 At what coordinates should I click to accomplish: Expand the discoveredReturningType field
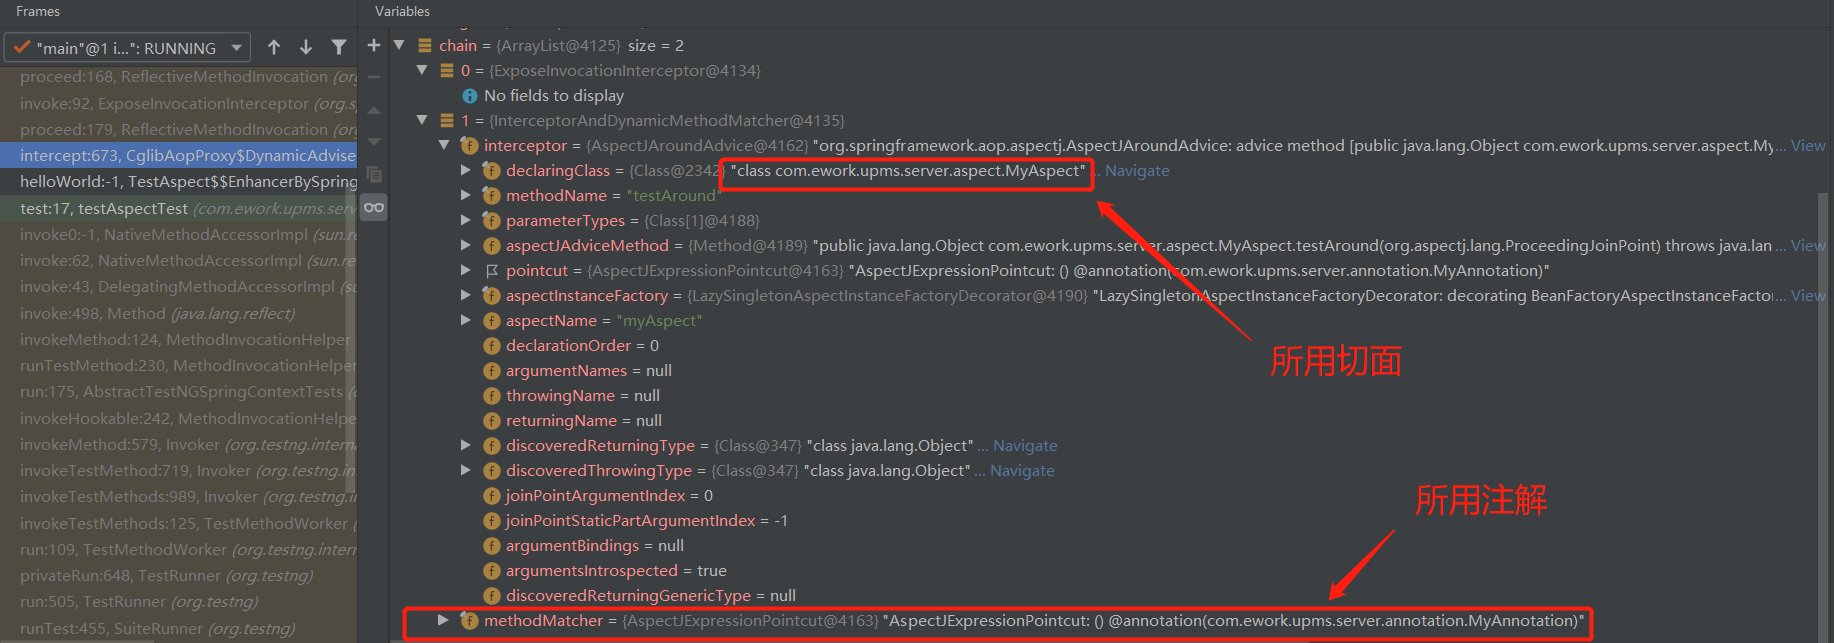pos(465,445)
